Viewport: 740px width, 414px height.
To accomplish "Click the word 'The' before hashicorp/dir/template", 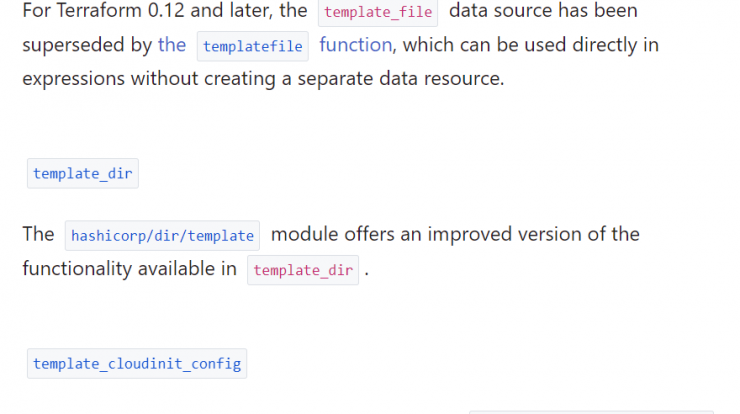I will pyautogui.click(x=38, y=234).
